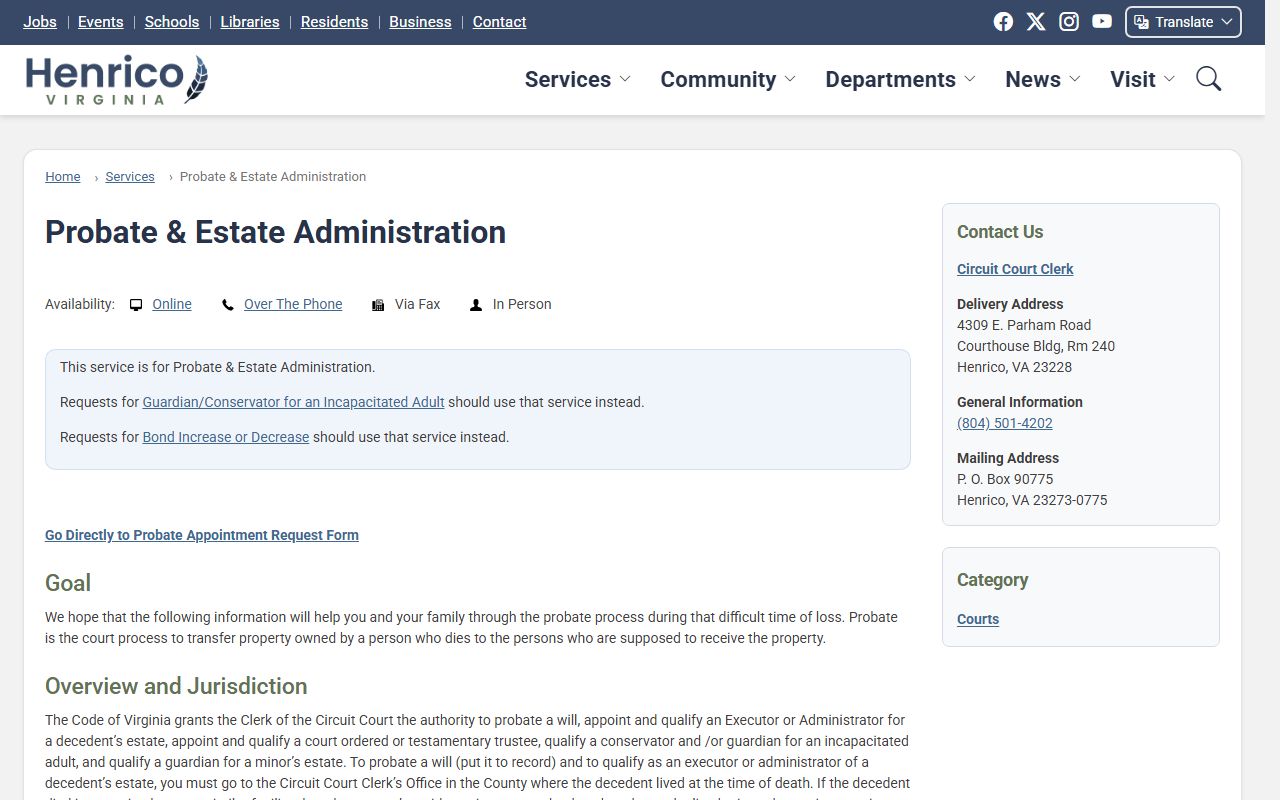Expand the Visit menu
The height and width of the screenshot is (800, 1280).
pos(1143,79)
